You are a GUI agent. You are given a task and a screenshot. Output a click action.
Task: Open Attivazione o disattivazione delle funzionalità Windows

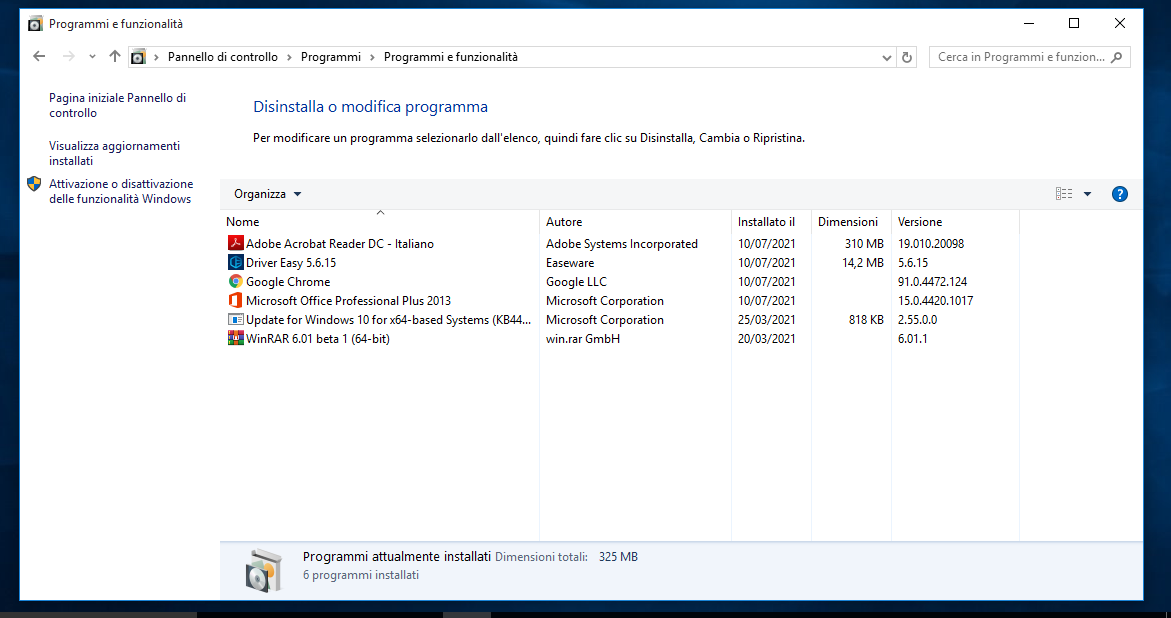(x=121, y=191)
